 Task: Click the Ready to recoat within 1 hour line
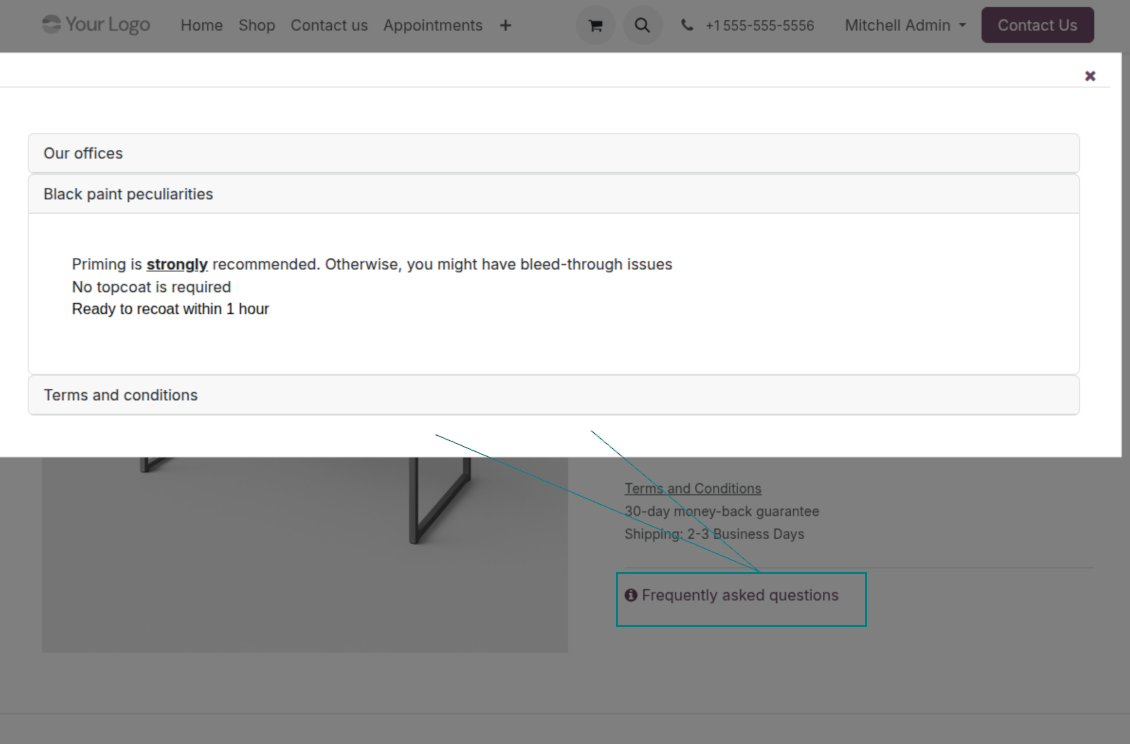pyautogui.click(x=170, y=309)
